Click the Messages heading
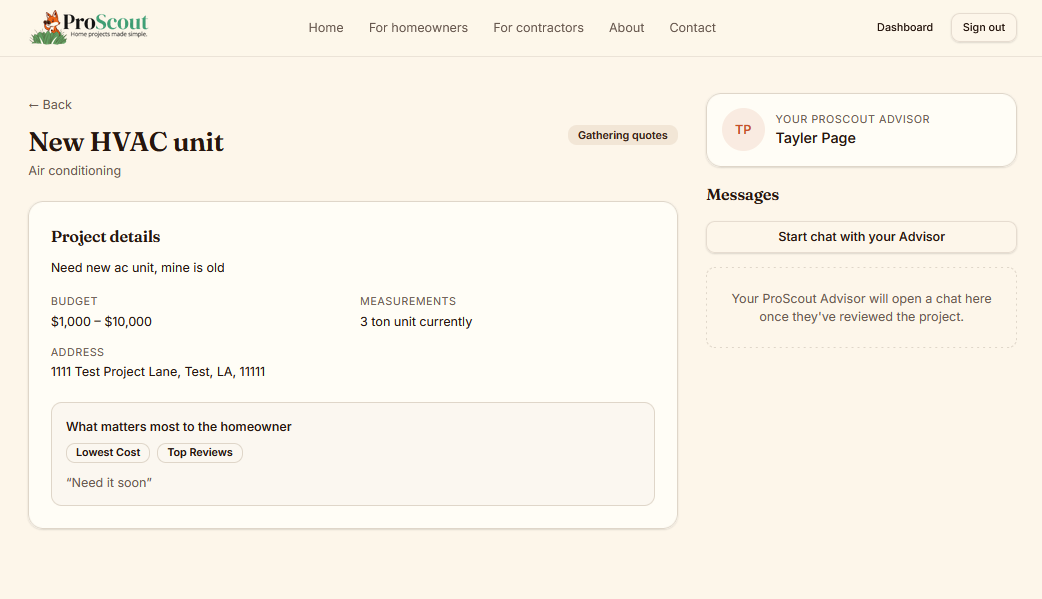1042x599 pixels. [742, 195]
